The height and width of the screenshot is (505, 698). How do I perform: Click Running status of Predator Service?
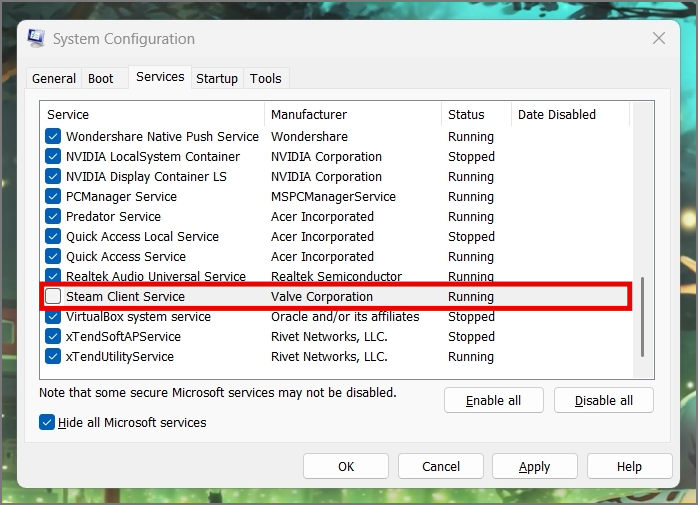pos(471,217)
